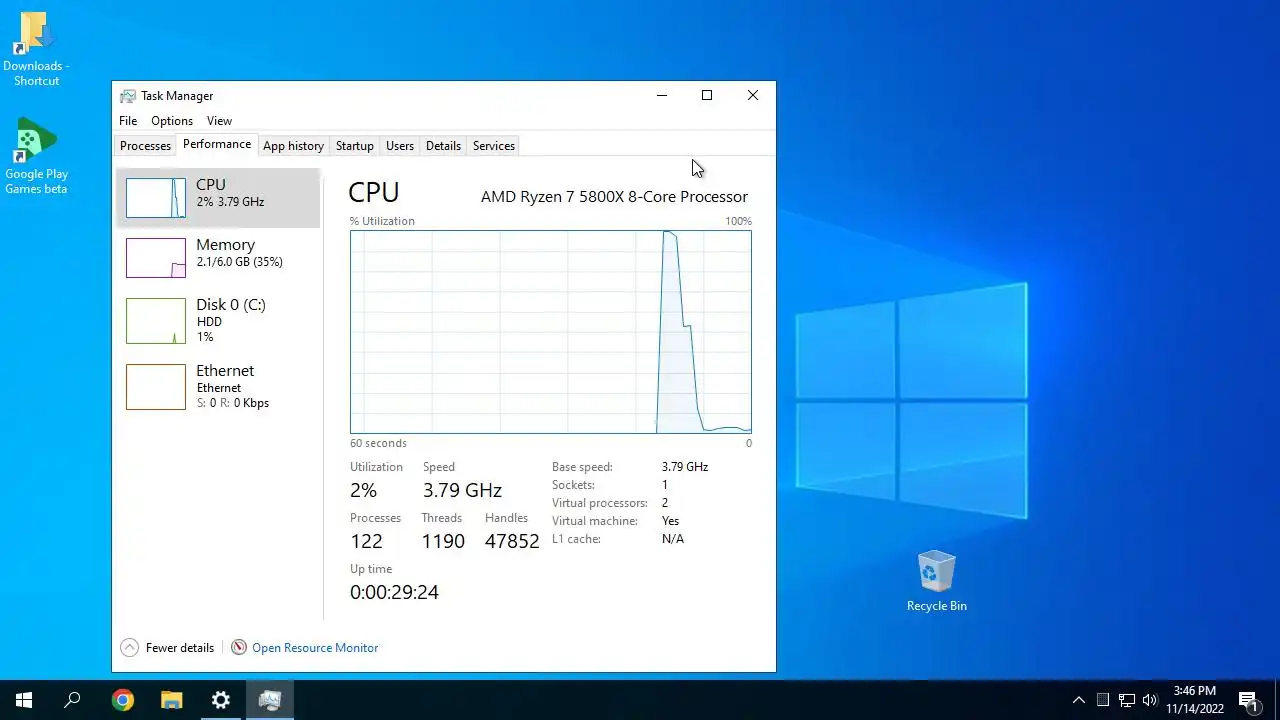Click the CPU heading in details pane
The width and height of the screenshot is (1280, 720).
coord(374,192)
